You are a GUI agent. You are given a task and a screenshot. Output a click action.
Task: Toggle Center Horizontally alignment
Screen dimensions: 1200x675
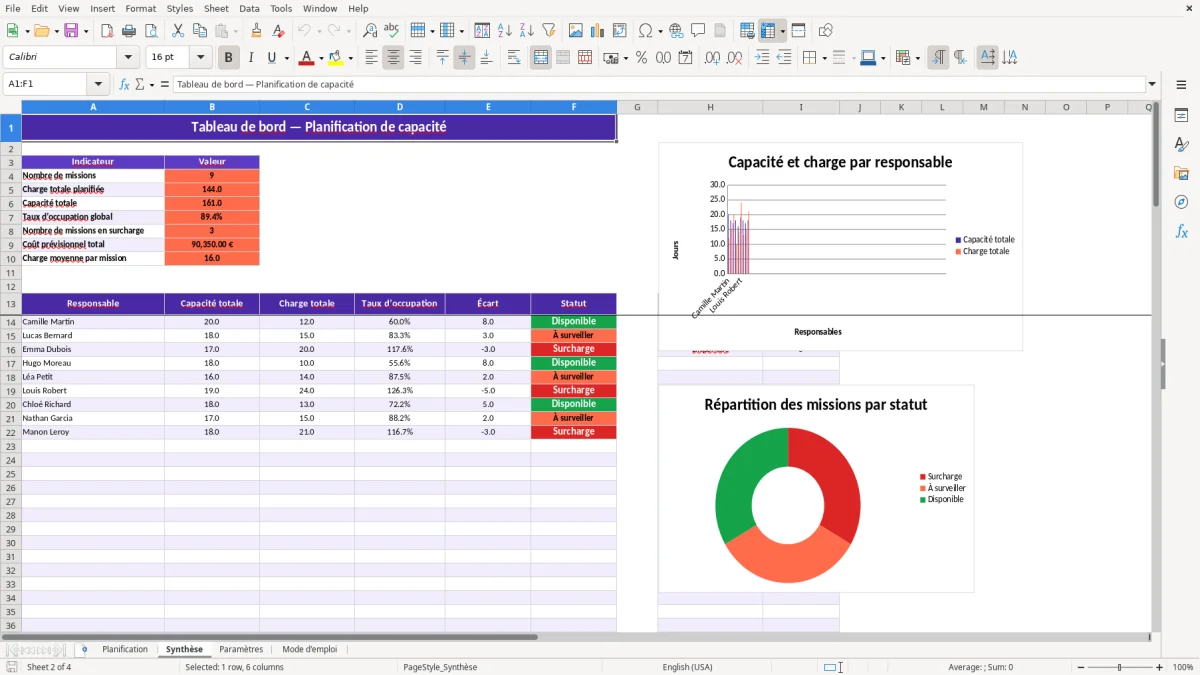pos(393,58)
